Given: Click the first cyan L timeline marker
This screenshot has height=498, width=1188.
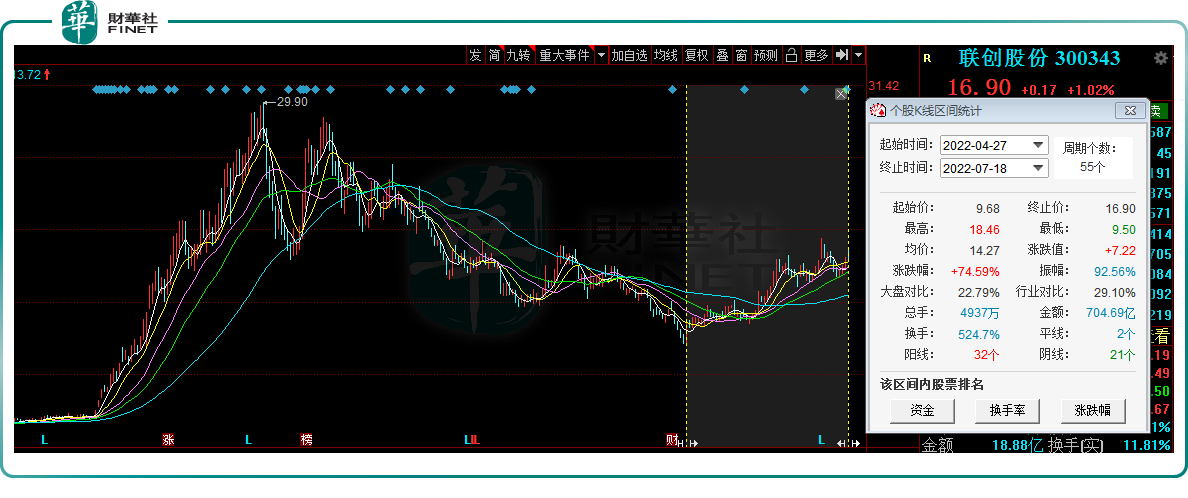Looking at the screenshot, I should click(45, 440).
